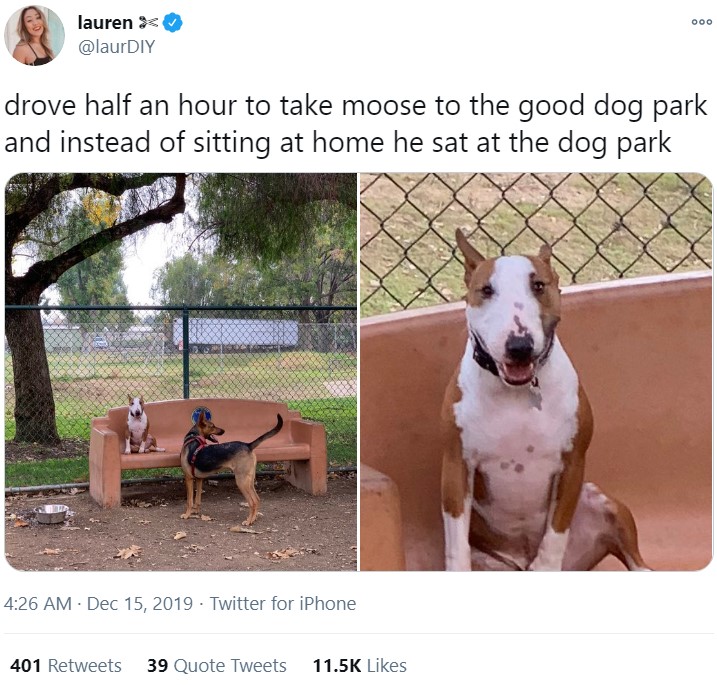The width and height of the screenshot is (717, 685).
Task: Click the word Retweets in stats
Action: point(85,666)
